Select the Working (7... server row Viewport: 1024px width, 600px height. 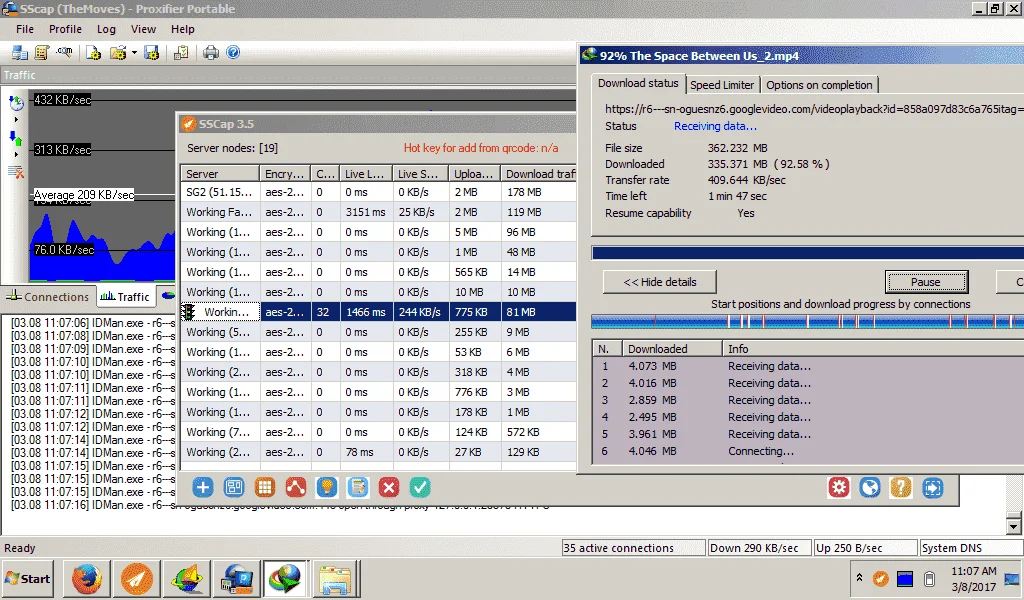coord(379,432)
